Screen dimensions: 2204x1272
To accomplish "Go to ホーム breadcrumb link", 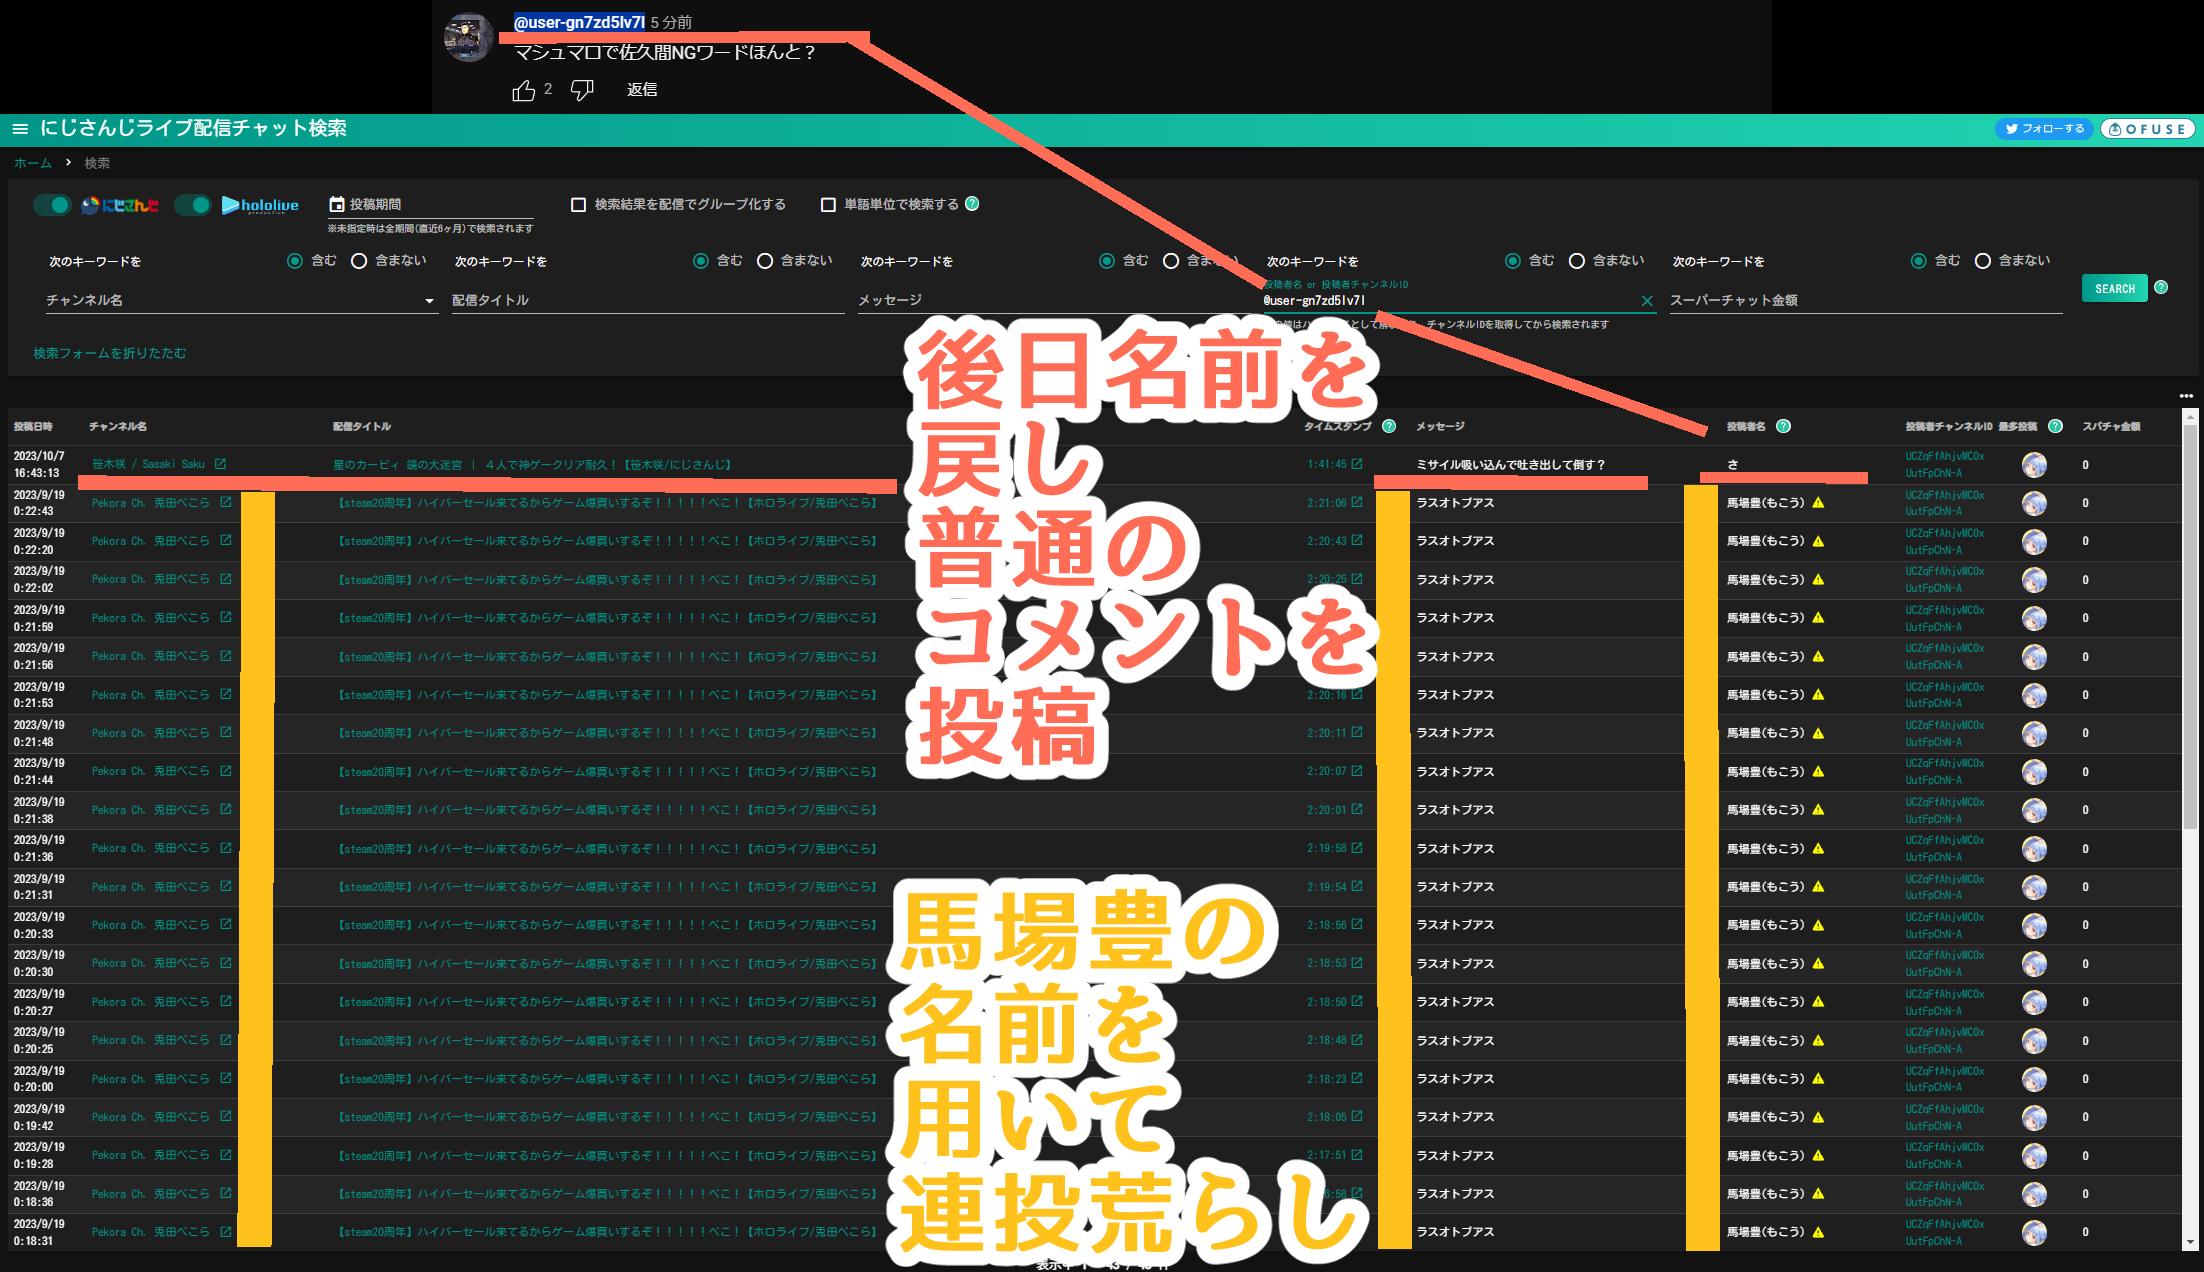I will pos(33,163).
